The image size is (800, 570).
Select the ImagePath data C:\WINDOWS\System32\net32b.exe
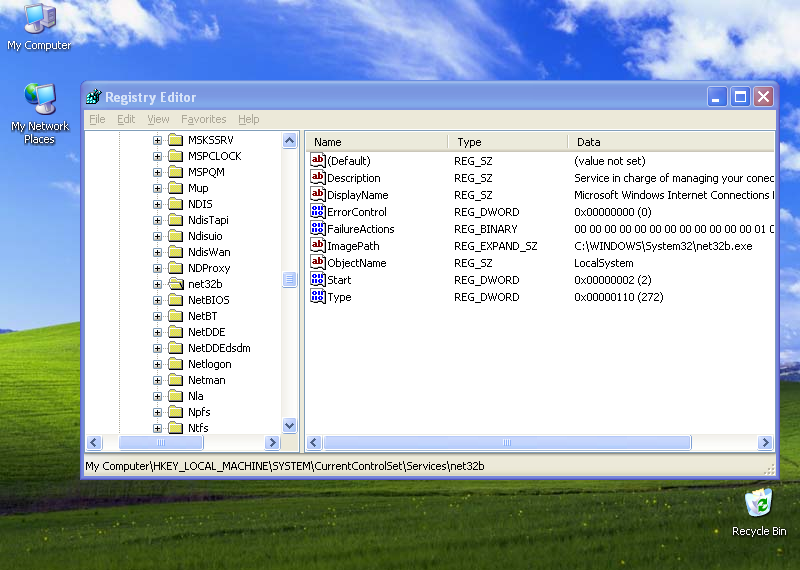pos(663,246)
